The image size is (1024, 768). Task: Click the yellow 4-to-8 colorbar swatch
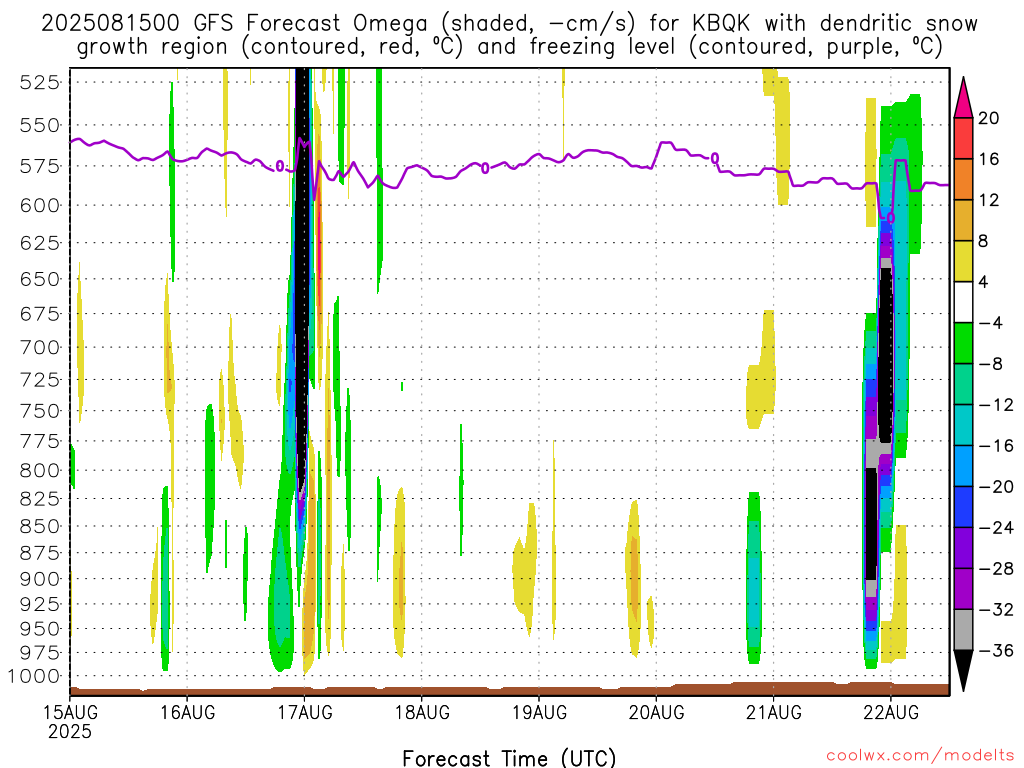click(963, 261)
